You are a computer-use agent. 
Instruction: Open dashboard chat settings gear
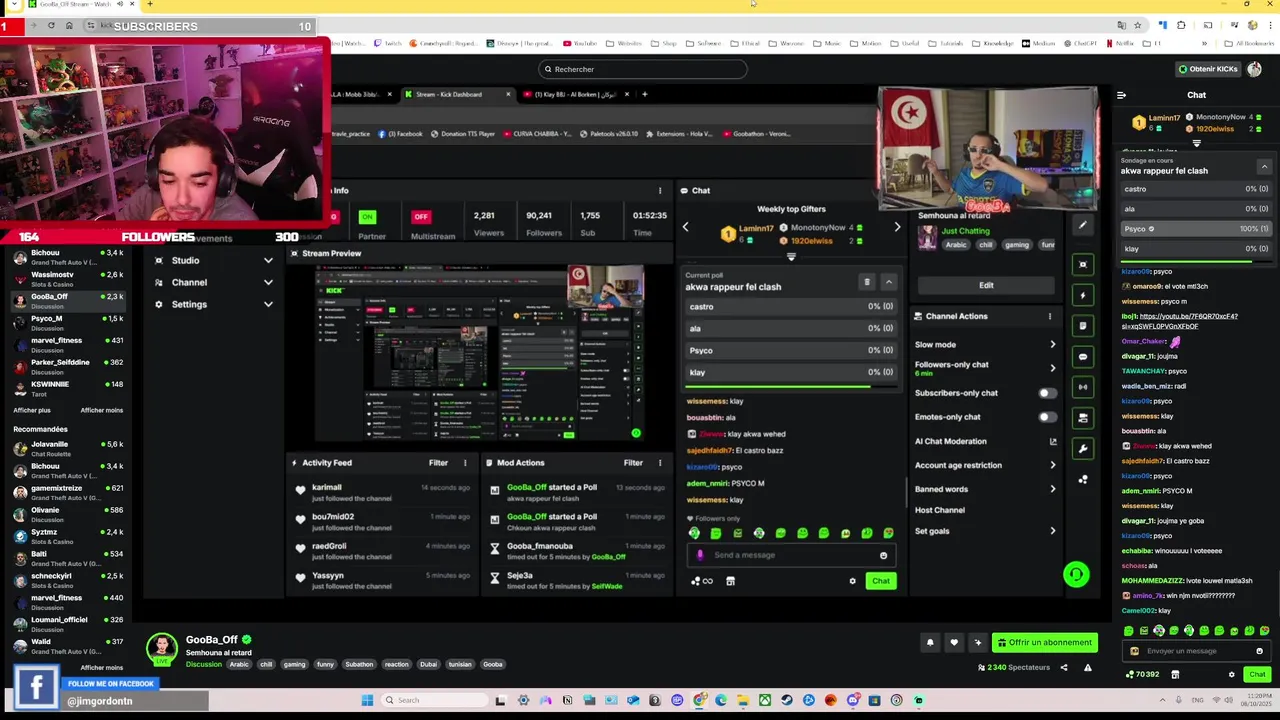[x=852, y=581]
